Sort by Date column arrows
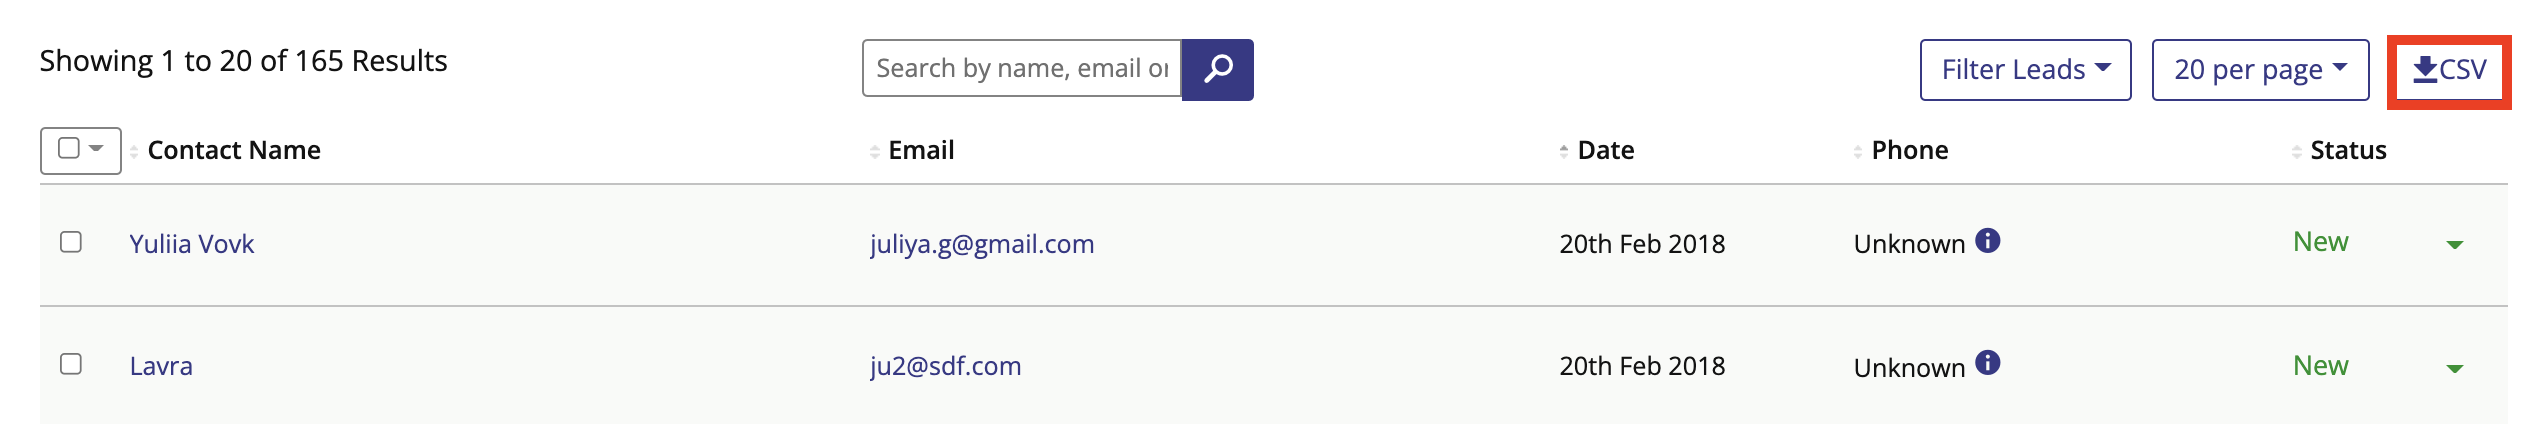This screenshot has height=424, width=2541. pos(1564,151)
